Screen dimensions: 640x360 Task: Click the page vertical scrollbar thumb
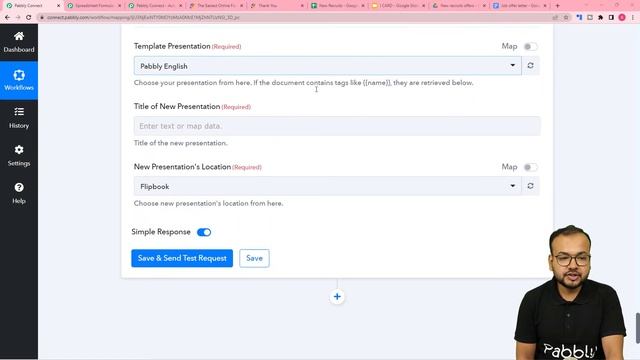coord(637,328)
